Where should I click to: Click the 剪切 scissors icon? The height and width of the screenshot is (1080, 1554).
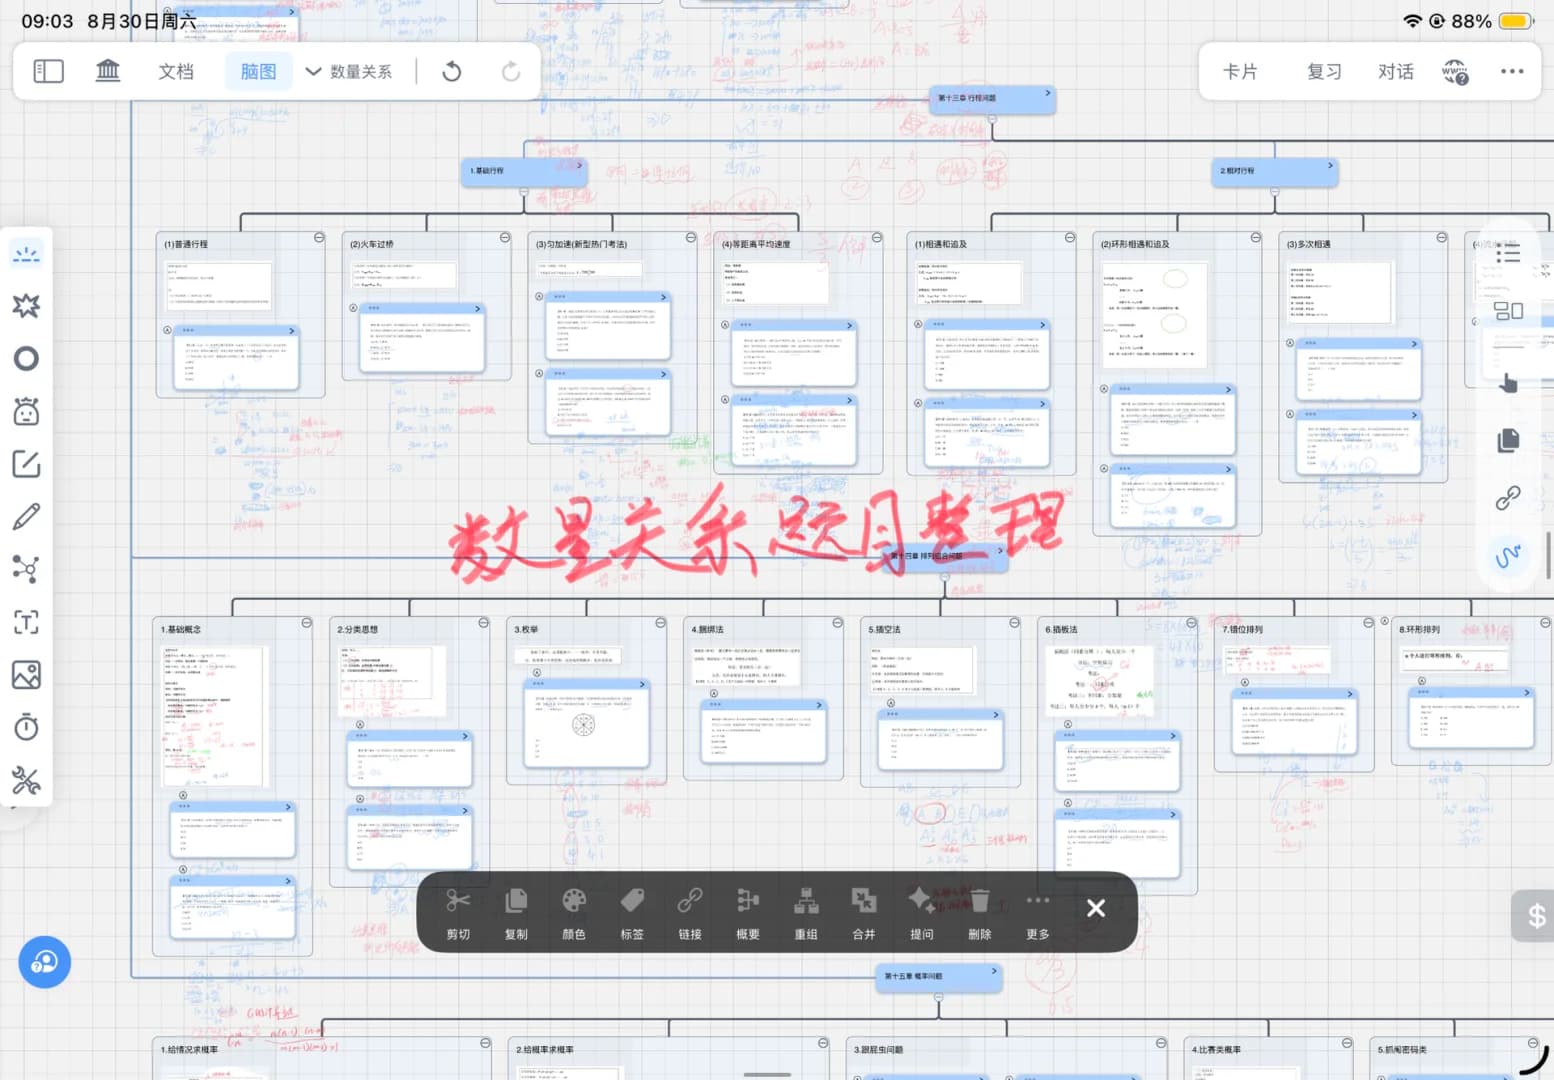point(458,902)
